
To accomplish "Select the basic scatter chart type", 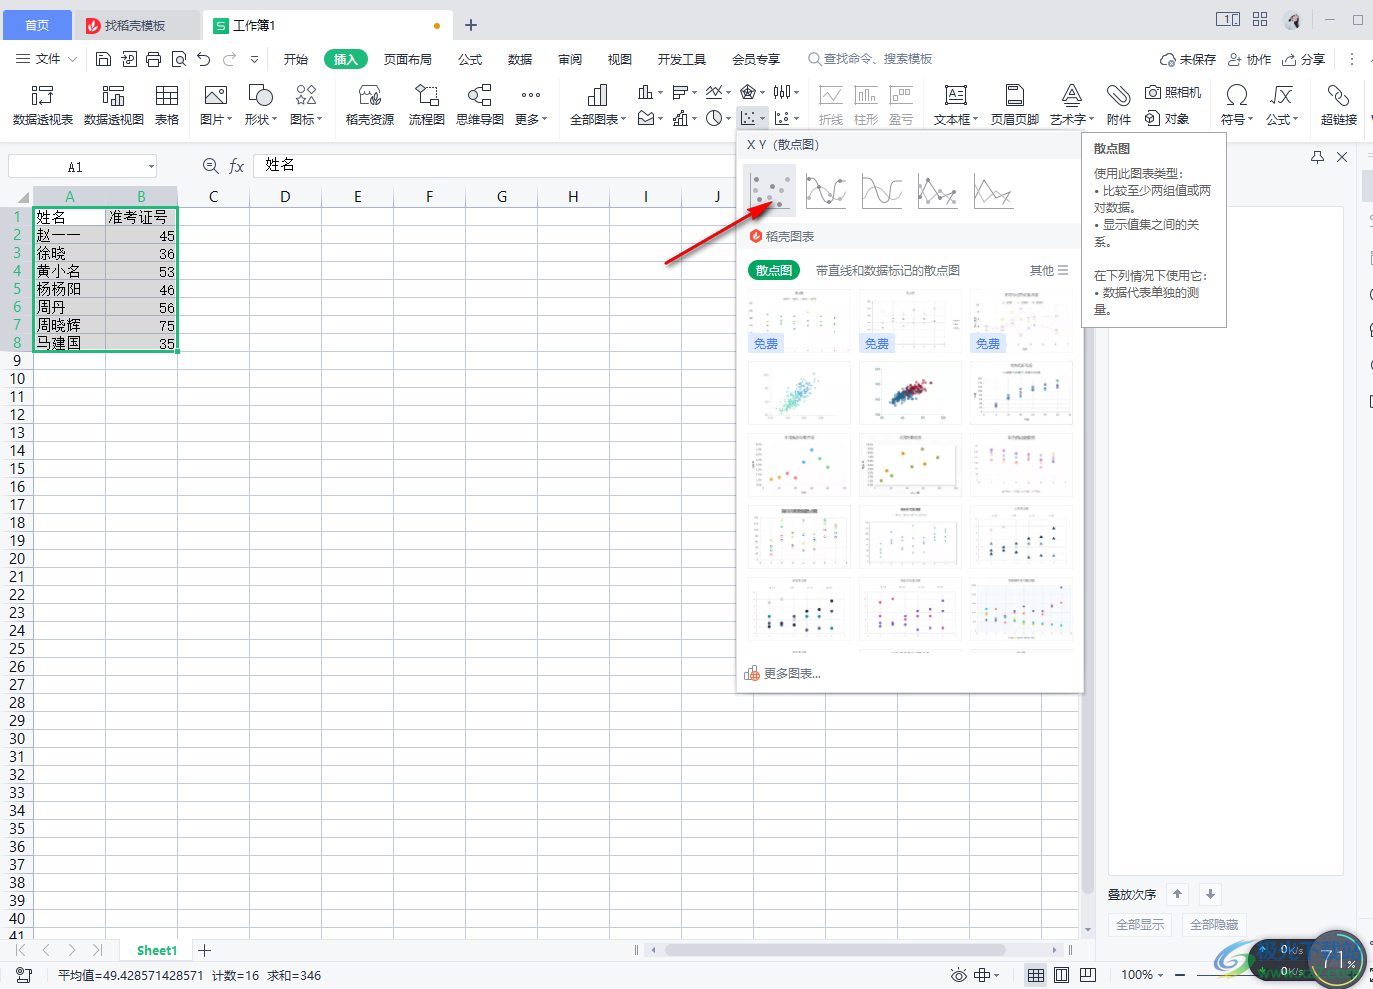I will point(770,190).
